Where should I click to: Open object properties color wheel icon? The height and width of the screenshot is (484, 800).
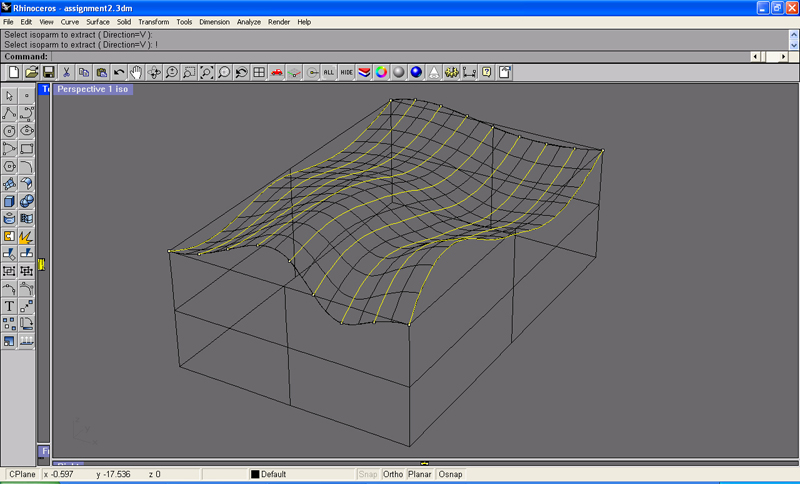[x=381, y=72]
